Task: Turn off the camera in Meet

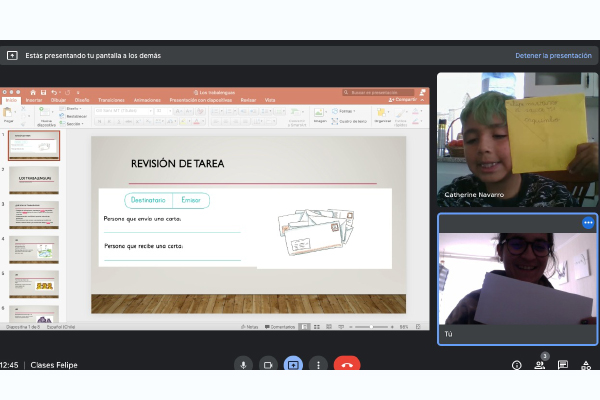Action: pos(267,365)
